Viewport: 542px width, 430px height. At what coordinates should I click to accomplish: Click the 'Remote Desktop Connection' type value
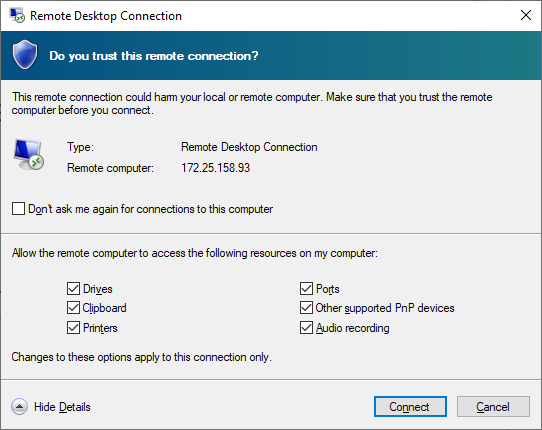249,147
